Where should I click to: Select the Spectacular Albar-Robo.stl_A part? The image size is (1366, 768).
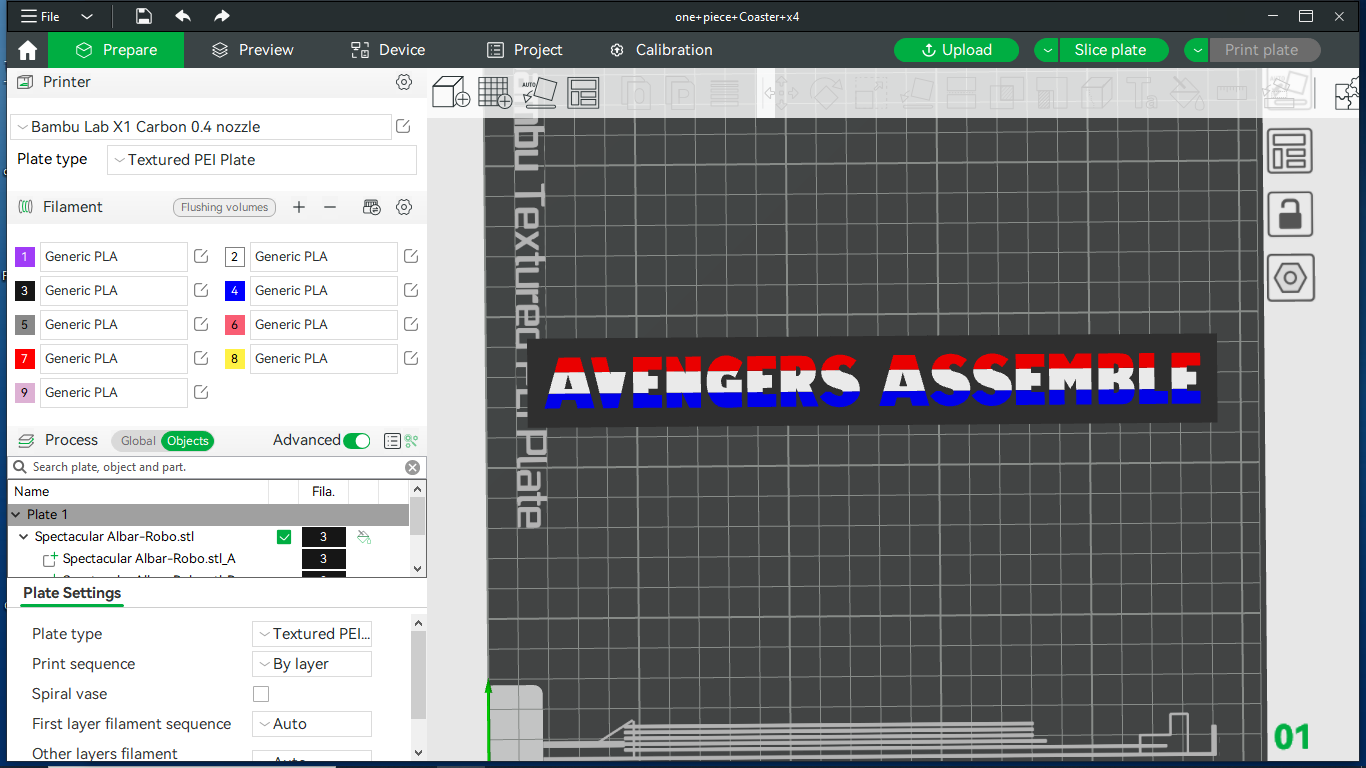(x=149, y=559)
